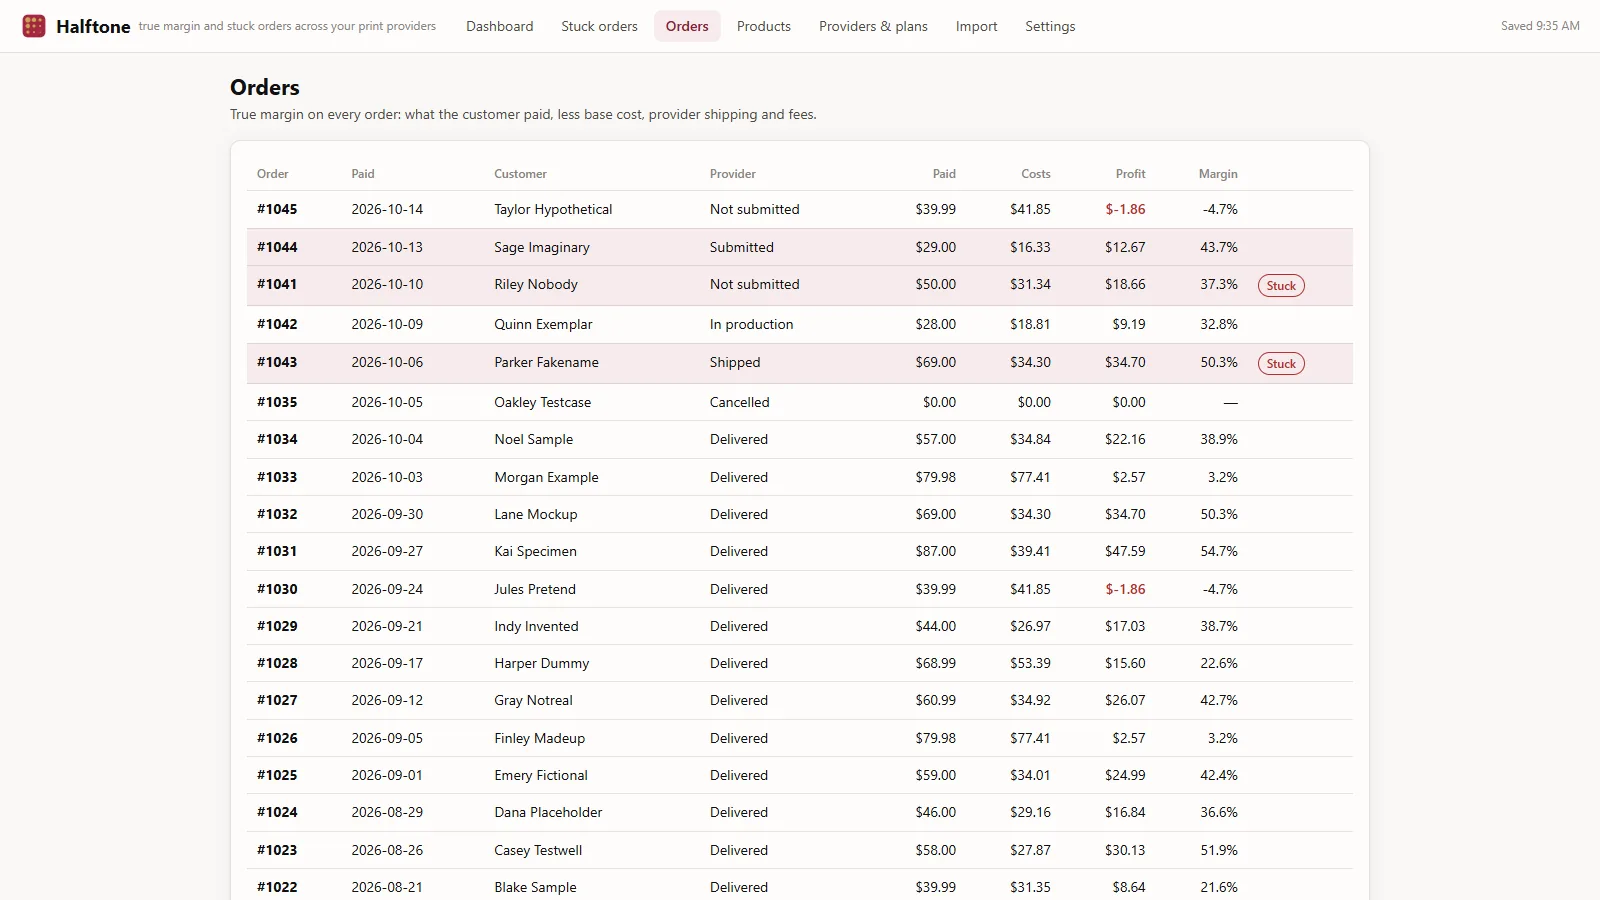Image resolution: width=1600 pixels, height=900 pixels.
Task: Click customer name Taylor Hypothetical
Action: pos(553,209)
